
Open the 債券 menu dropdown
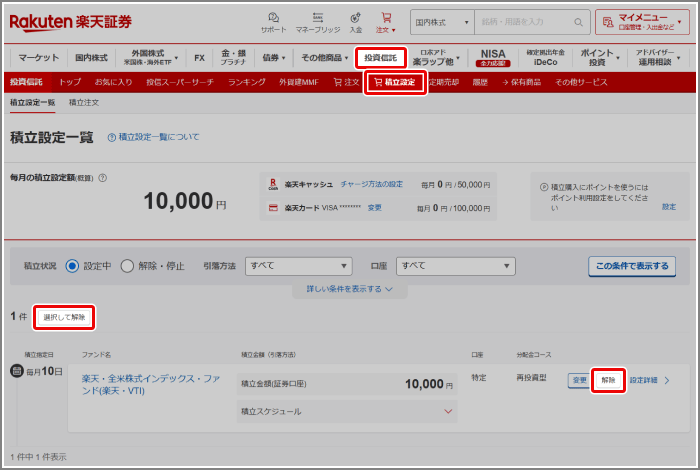click(x=273, y=58)
